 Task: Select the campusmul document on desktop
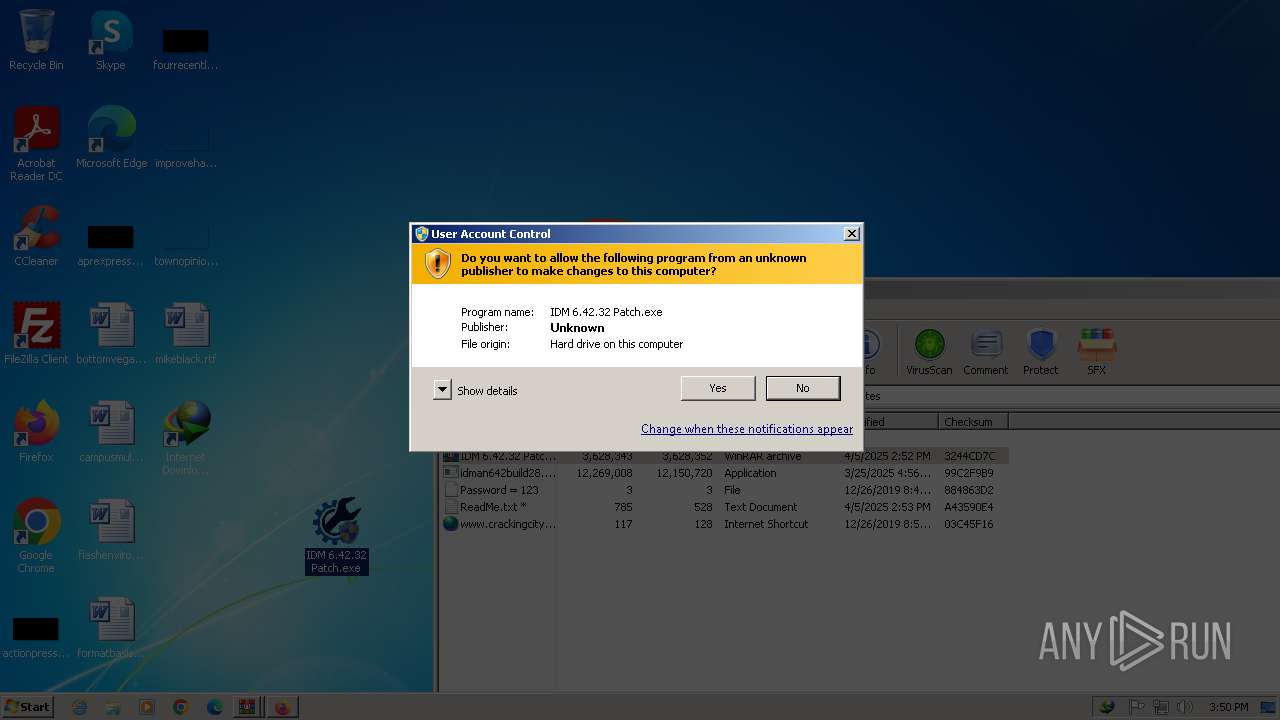coord(111,432)
